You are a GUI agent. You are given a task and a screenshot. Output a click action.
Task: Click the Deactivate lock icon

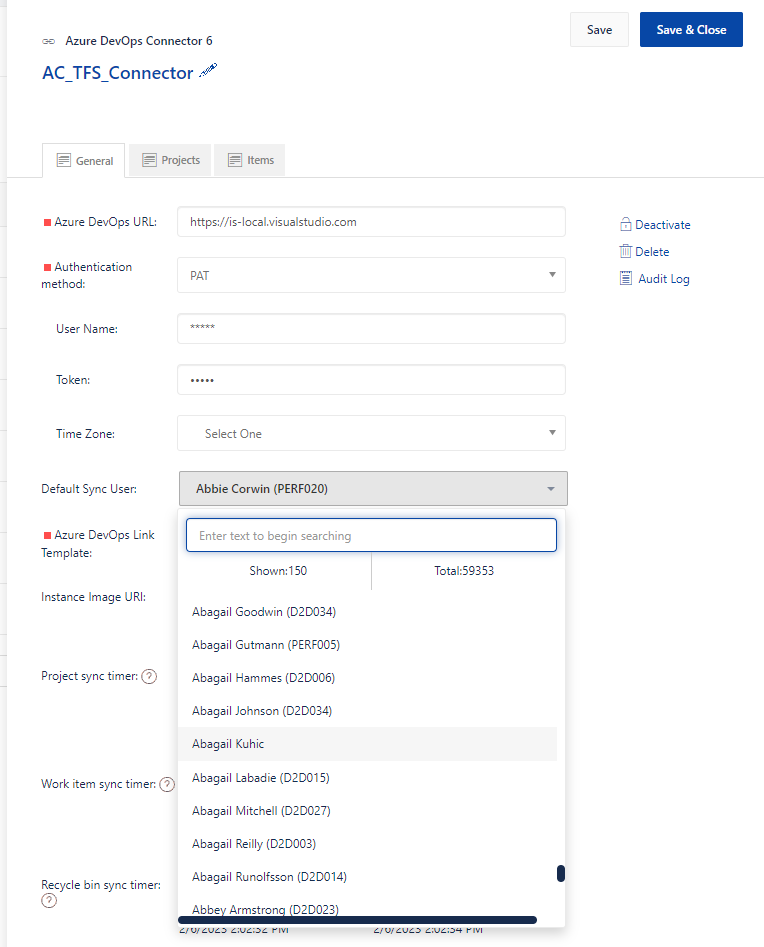coord(625,224)
